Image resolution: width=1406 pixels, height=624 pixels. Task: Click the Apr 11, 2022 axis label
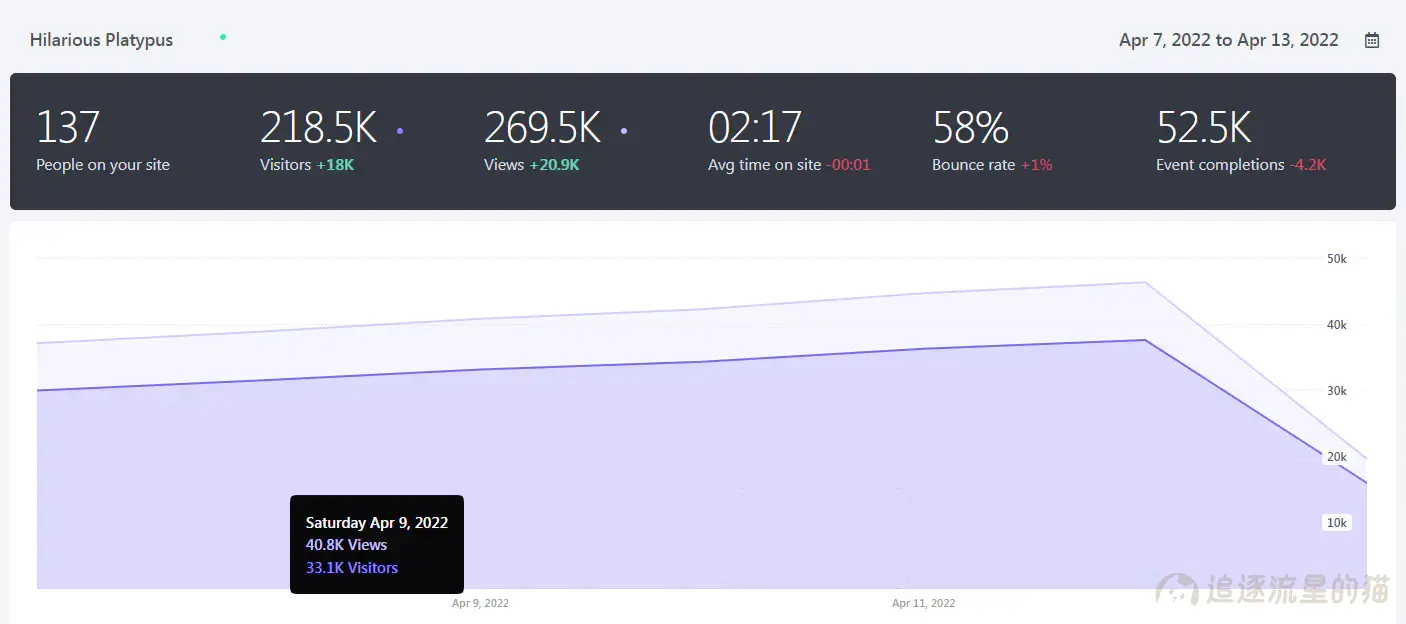[x=923, y=603]
